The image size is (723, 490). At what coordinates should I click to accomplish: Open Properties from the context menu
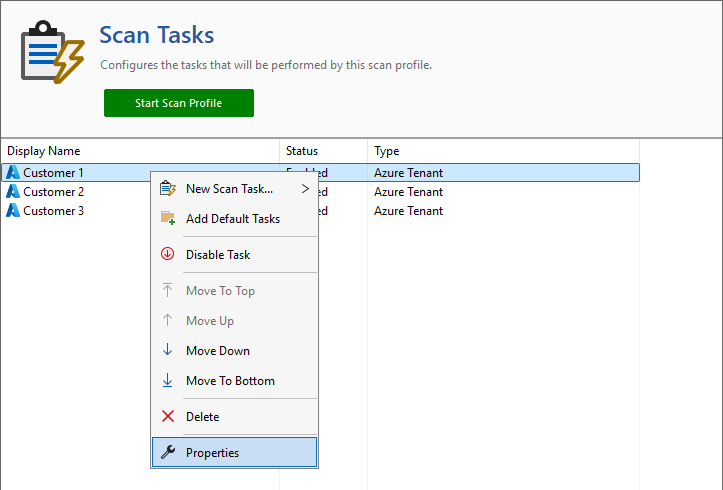[x=212, y=453]
